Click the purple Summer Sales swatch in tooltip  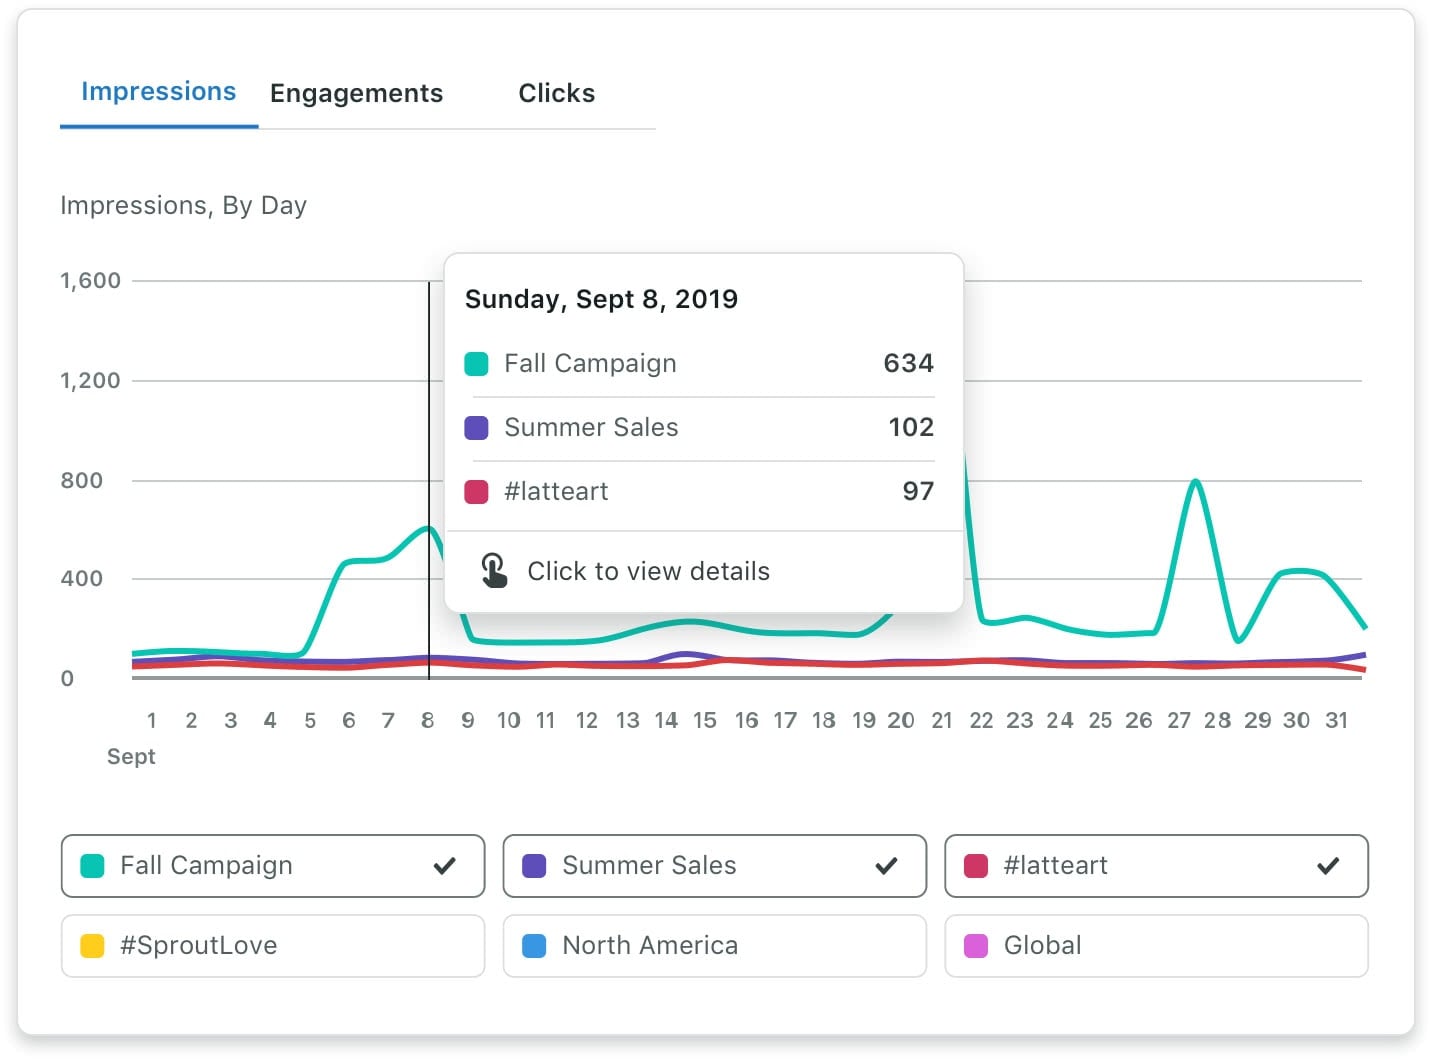476,428
